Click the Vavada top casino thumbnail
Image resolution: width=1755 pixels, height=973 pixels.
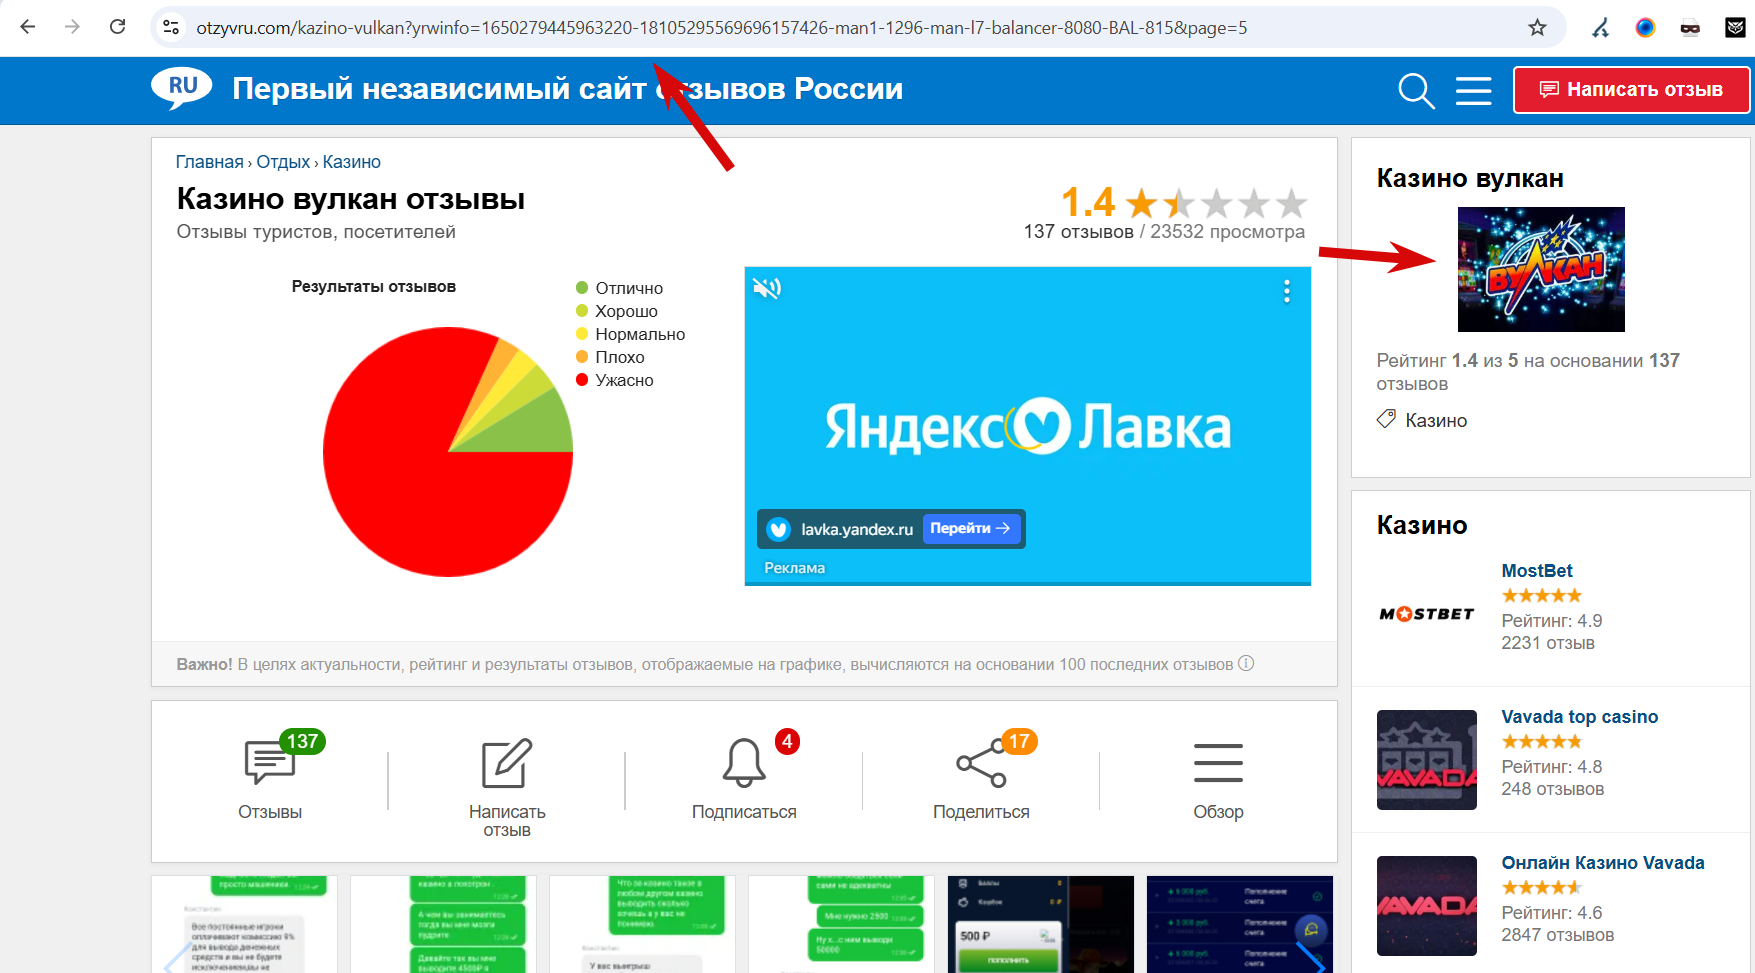click(1427, 760)
